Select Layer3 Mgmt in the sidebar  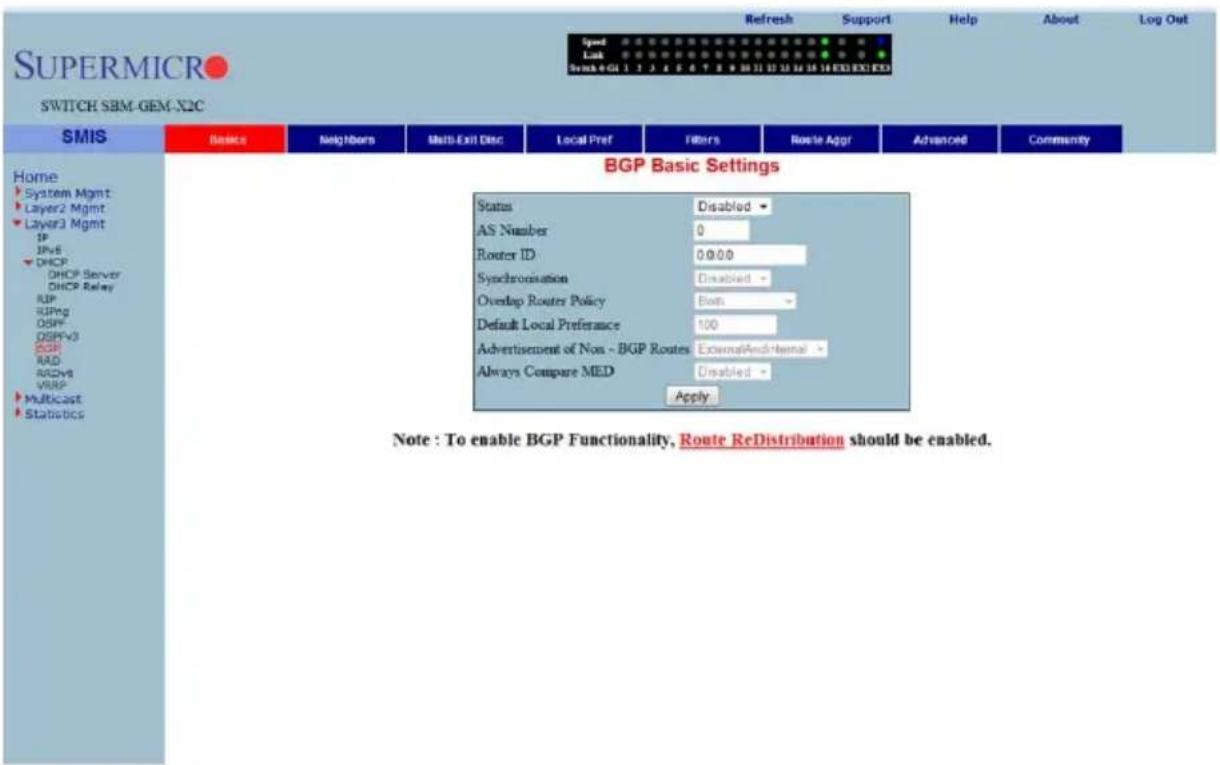click(63, 224)
